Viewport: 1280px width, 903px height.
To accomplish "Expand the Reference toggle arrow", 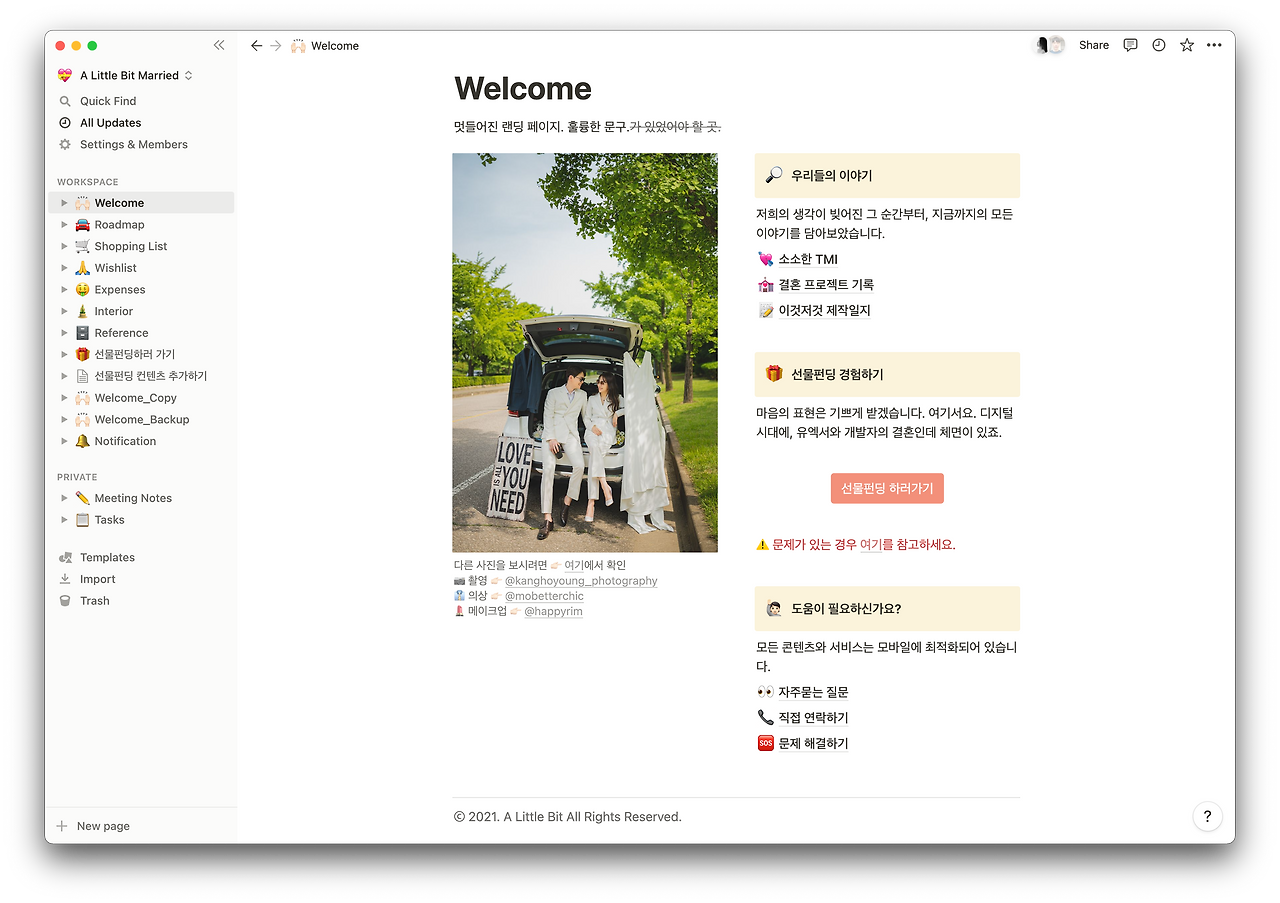I will tap(64, 333).
